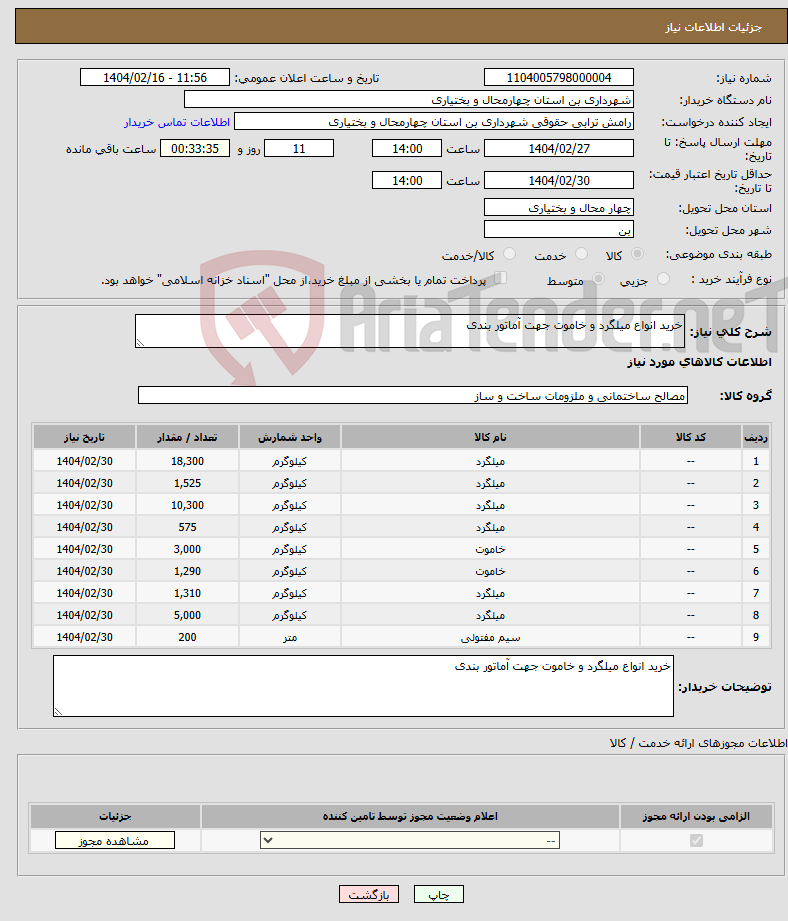Click the announcement date field 1404/02/16 - 11:56
Viewport: 788px width, 921px height.
point(155,78)
